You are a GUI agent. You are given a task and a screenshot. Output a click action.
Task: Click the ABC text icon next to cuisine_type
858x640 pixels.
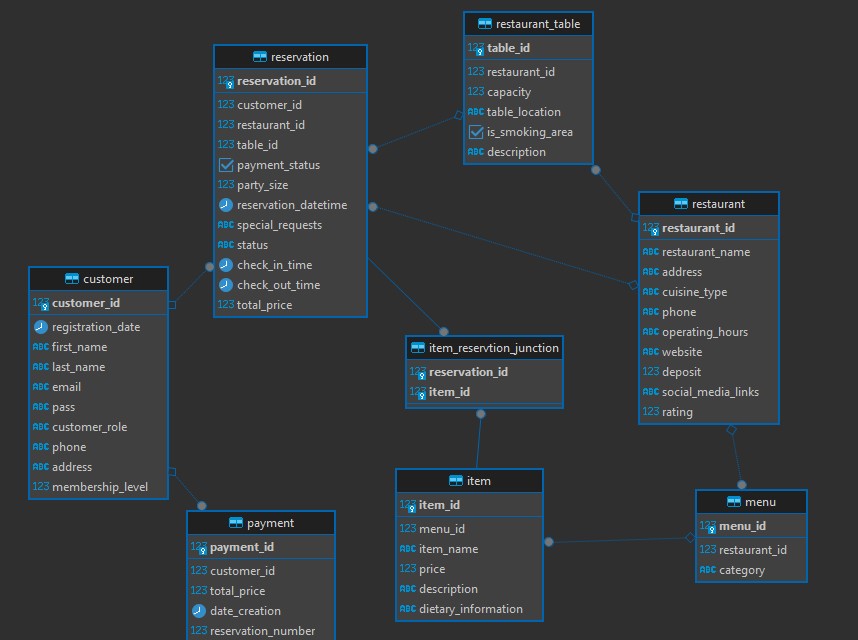(650, 292)
